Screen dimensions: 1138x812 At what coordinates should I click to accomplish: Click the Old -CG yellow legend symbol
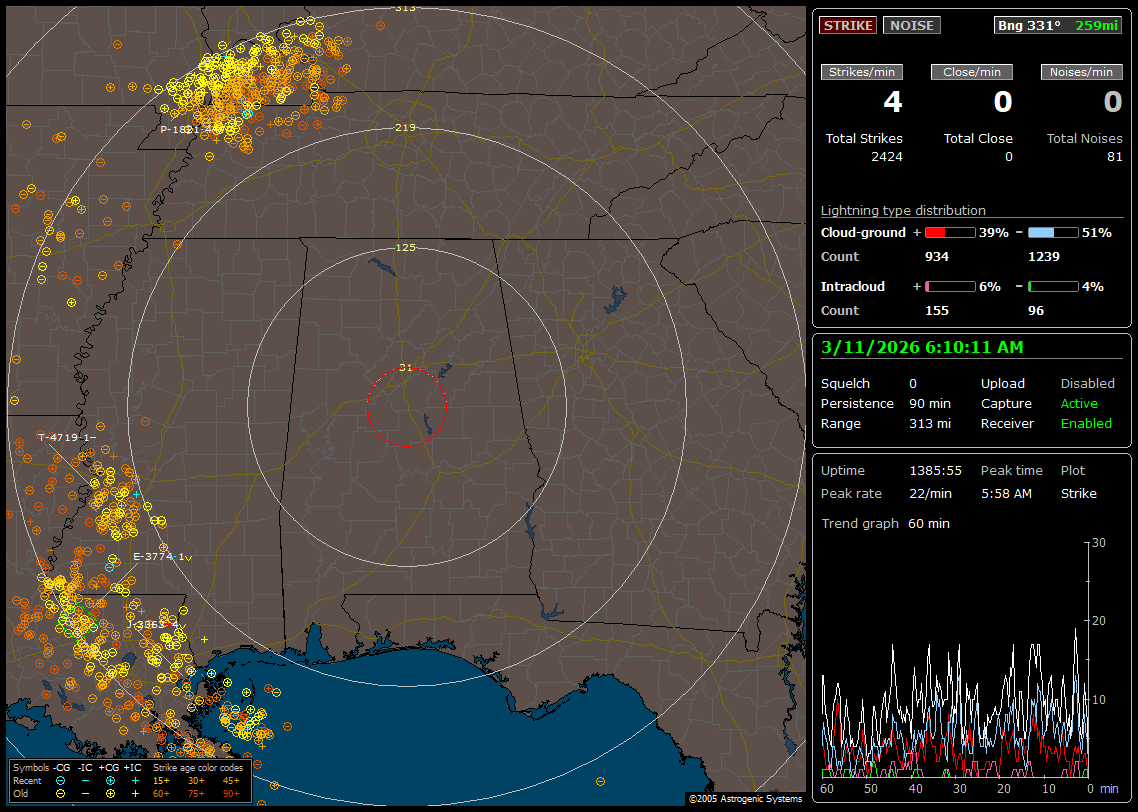(61, 793)
